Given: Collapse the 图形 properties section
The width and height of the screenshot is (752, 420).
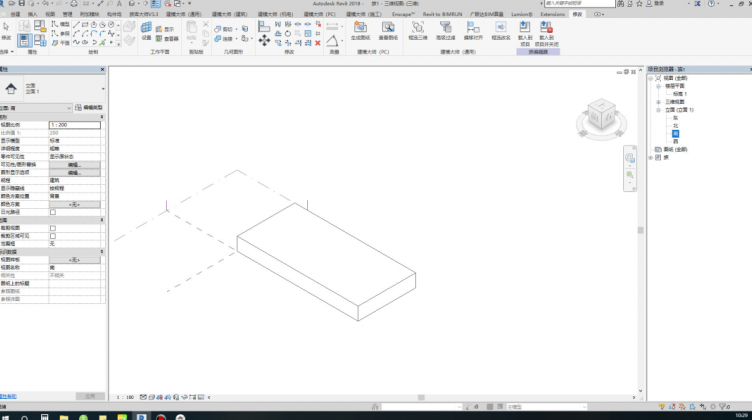Looking at the screenshot, I should point(102,117).
